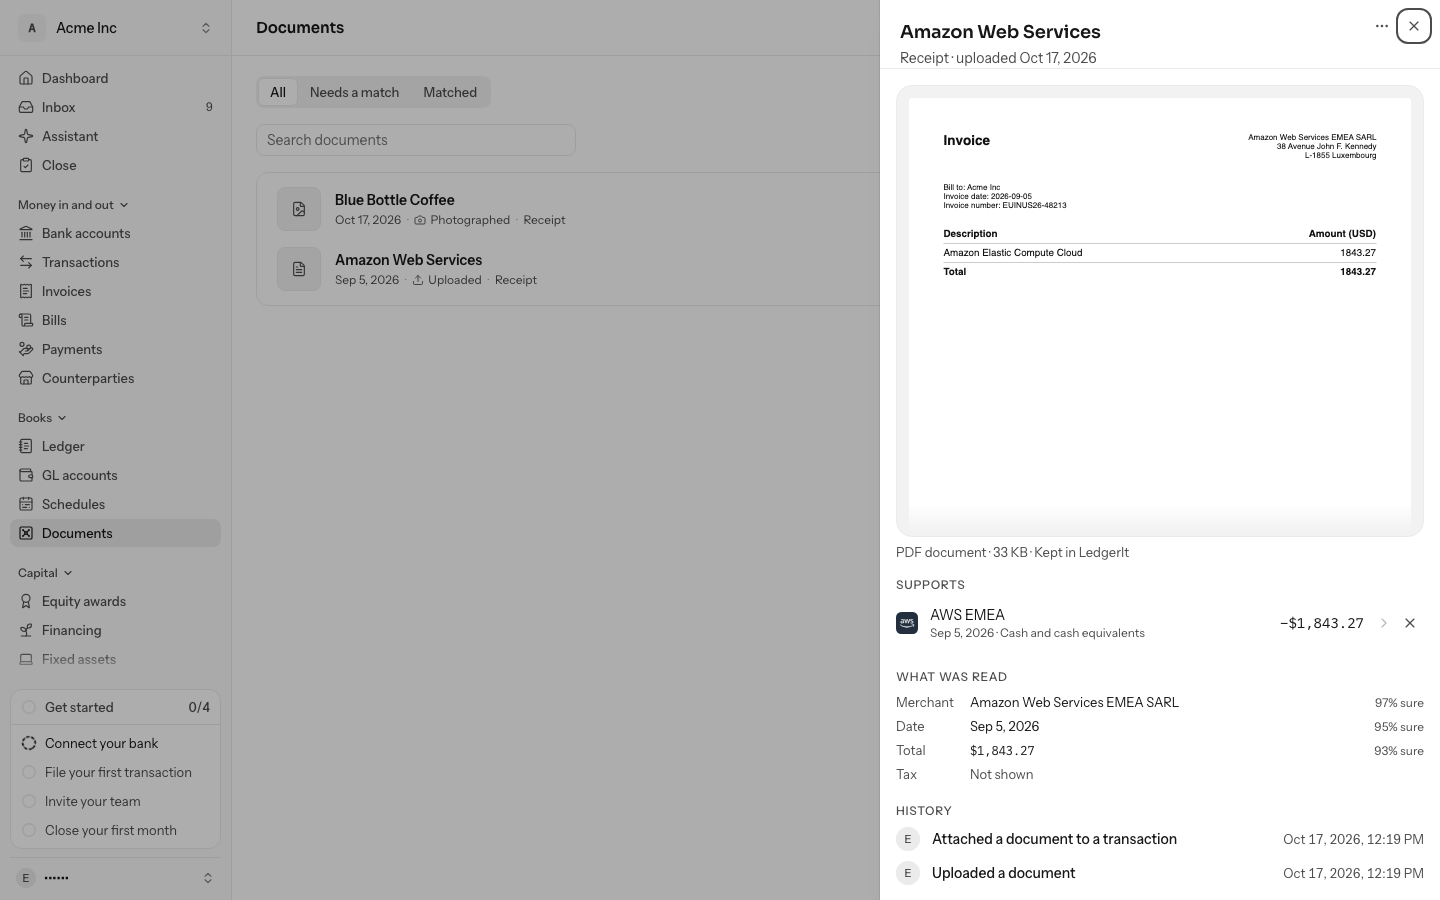
Task: Click the AWS logo icon in Supports
Action: [x=907, y=623]
